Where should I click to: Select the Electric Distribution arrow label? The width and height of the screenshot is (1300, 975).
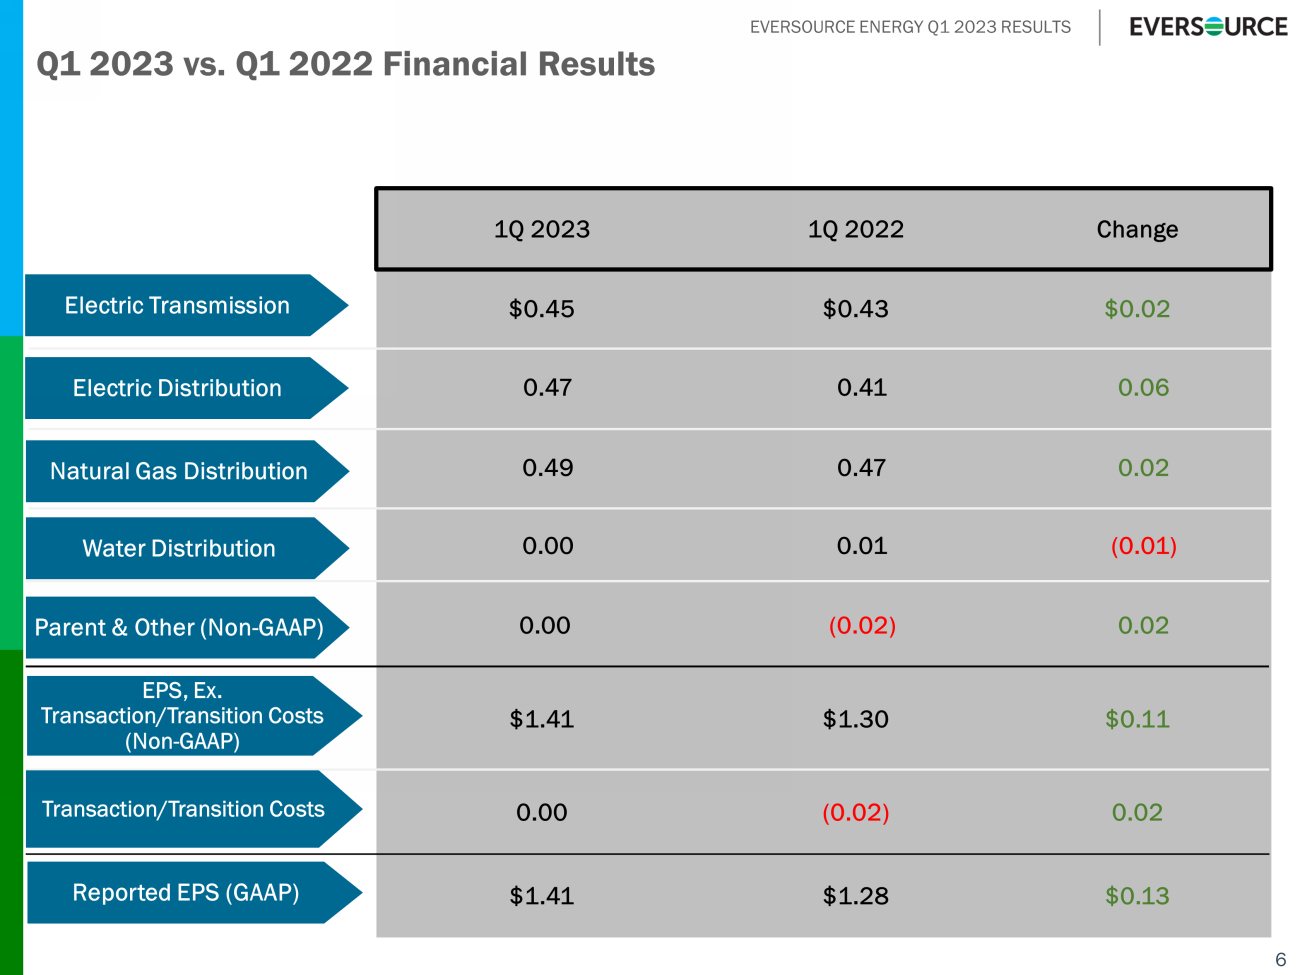[178, 389]
